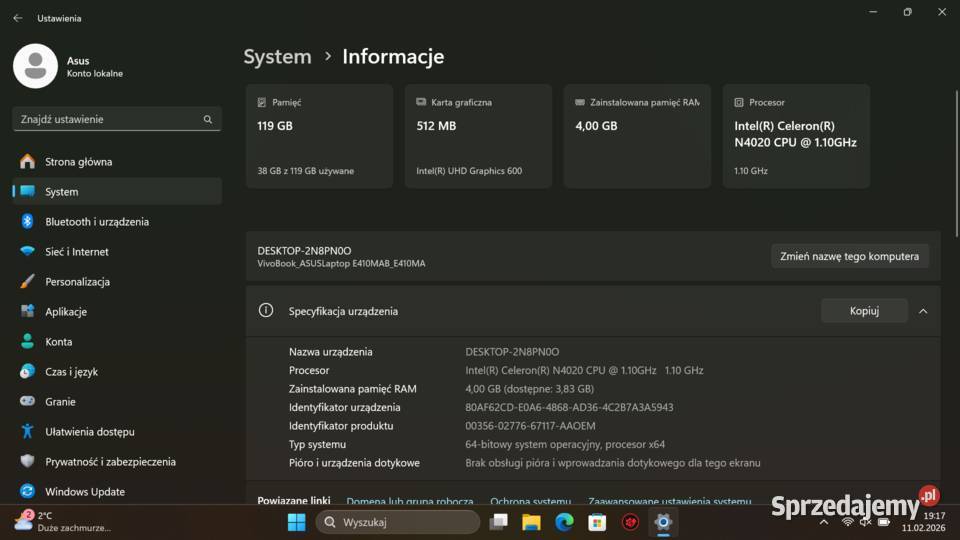Show hidden system tray icons

click(x=824, y=522)
